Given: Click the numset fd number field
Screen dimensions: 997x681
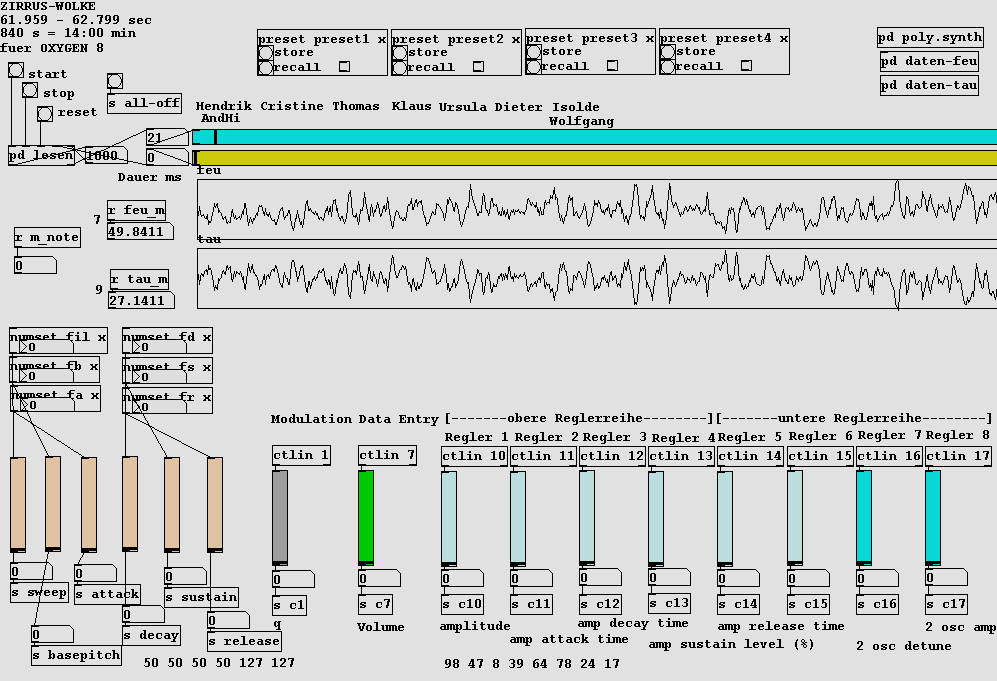Looking at the screenshot, I should [x=159, y=347].
